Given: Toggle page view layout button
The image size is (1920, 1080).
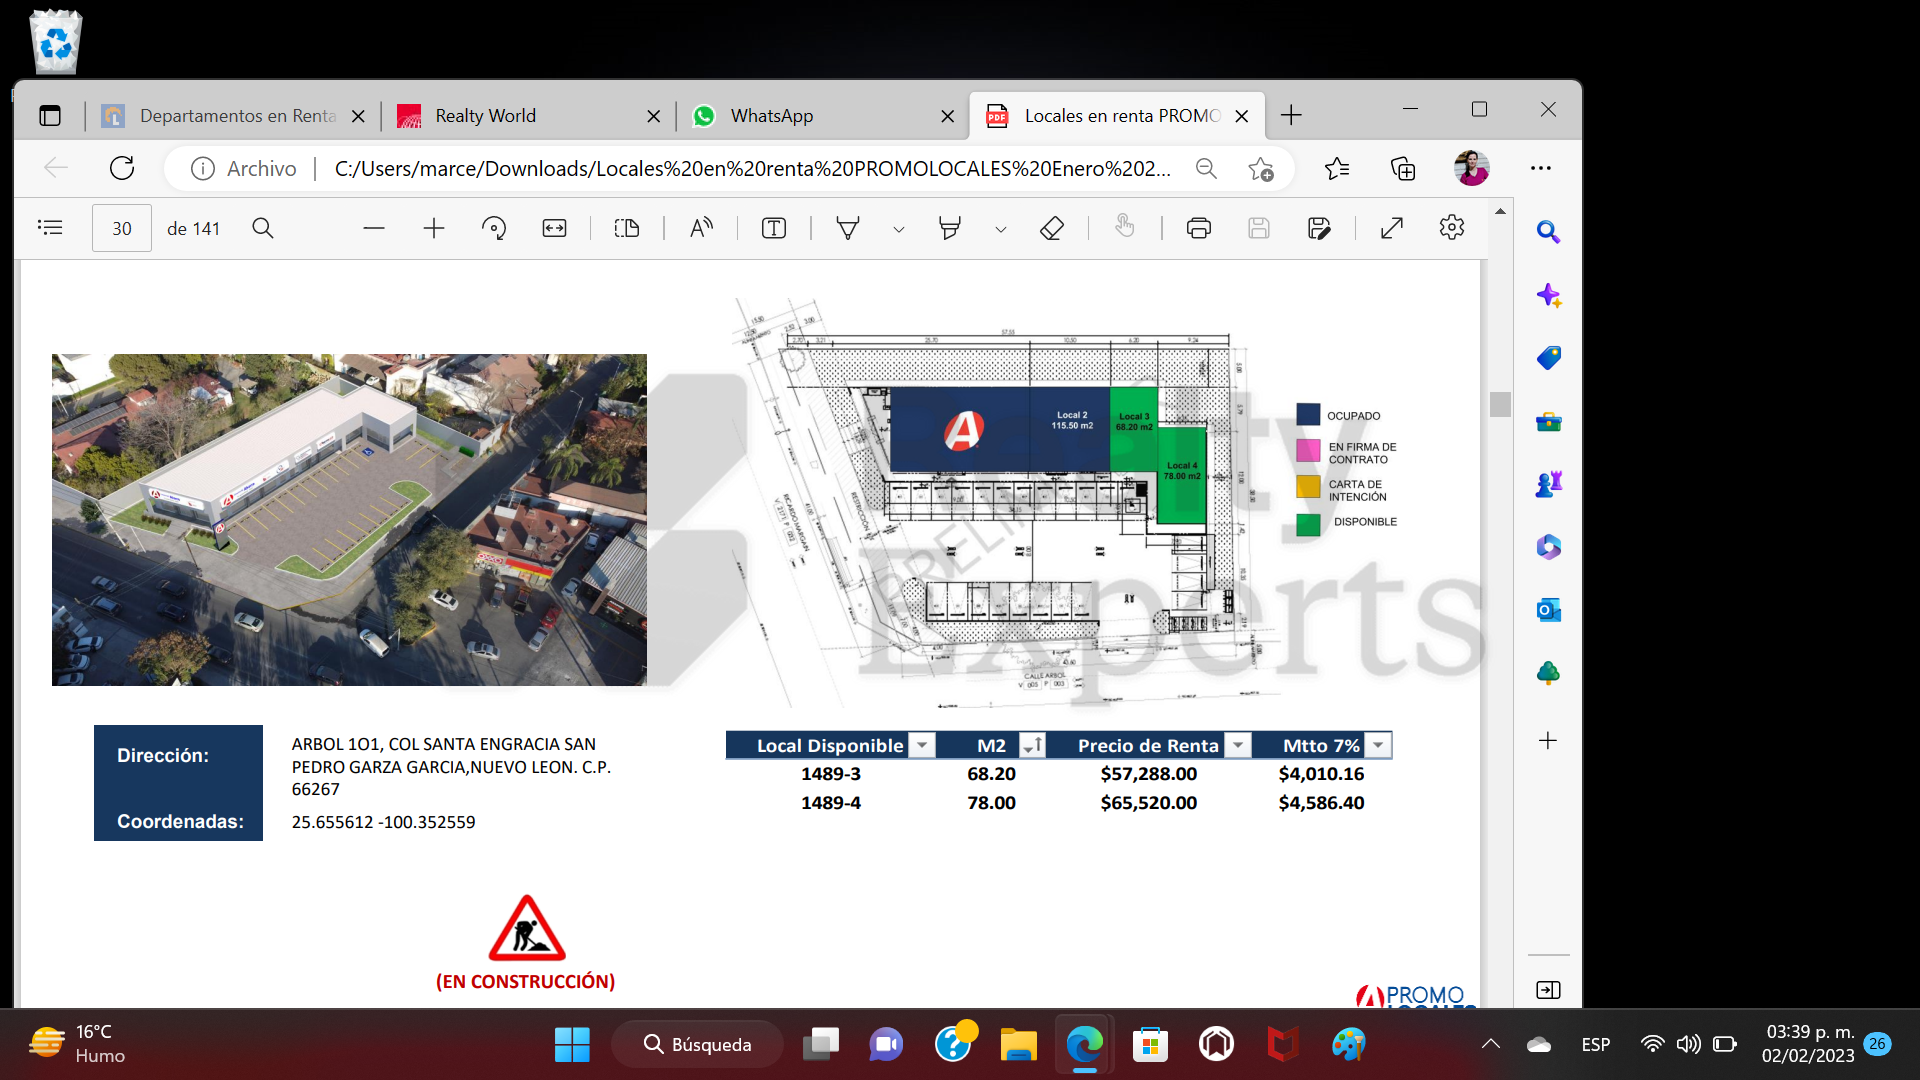Looking at the screenshot, I should 627,228.
